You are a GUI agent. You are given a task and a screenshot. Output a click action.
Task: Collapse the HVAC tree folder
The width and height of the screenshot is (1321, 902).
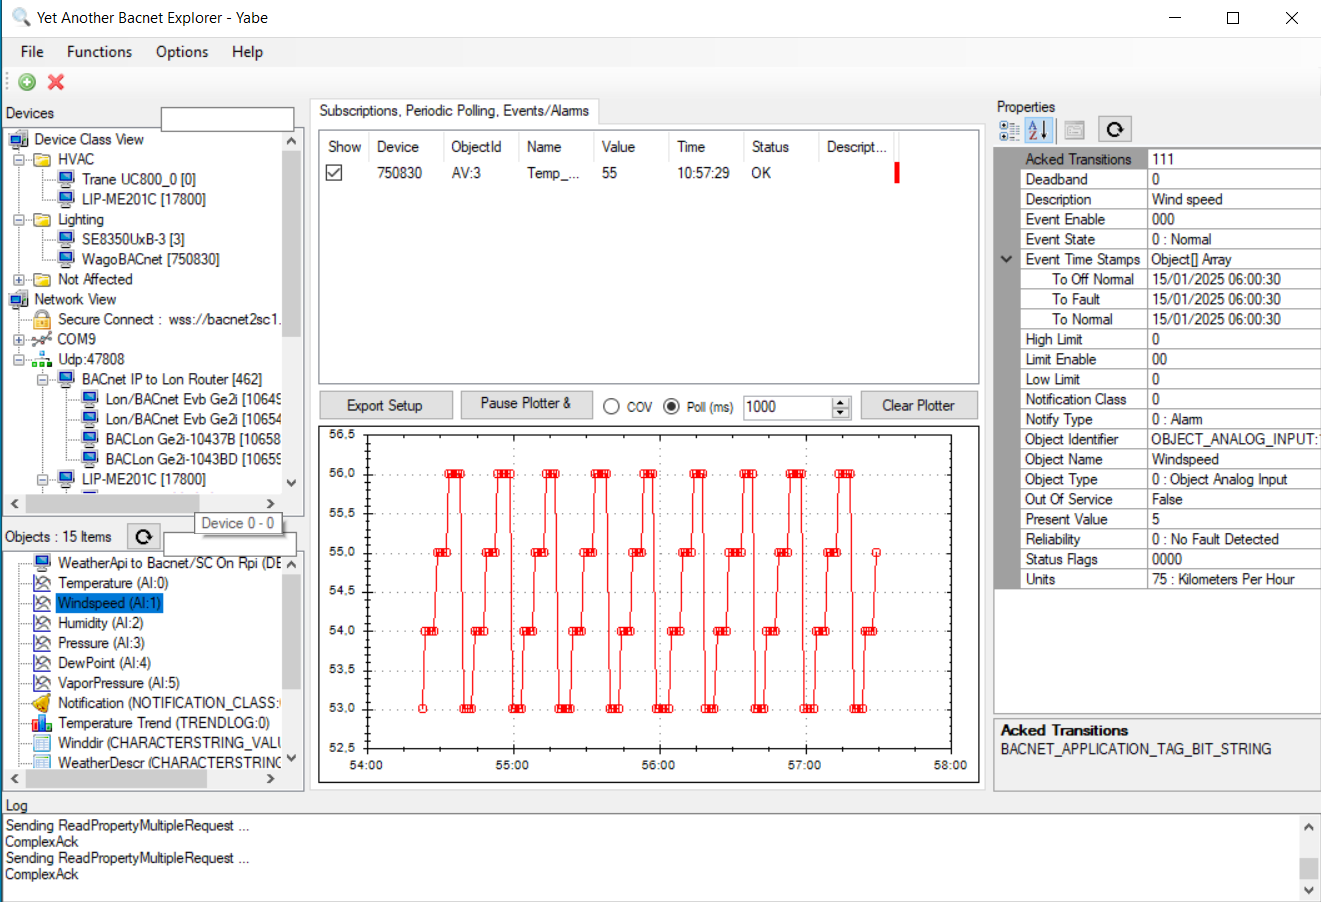click(x=19, y=160)
